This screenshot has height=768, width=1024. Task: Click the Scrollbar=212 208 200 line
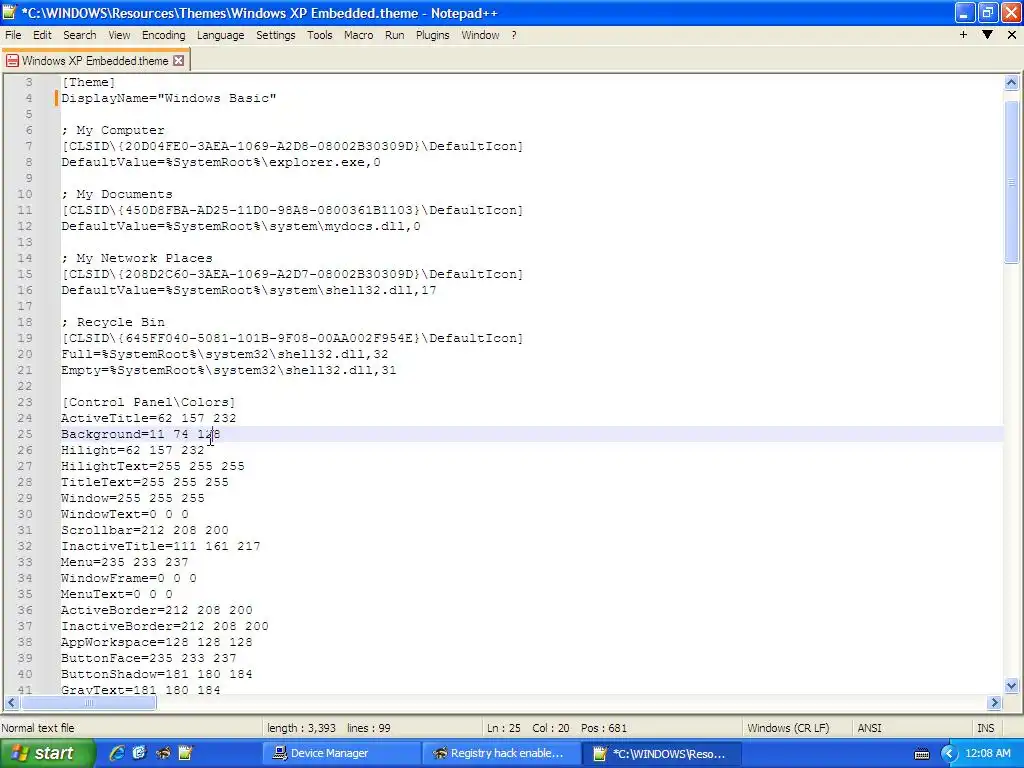click(x=145, y=530)
